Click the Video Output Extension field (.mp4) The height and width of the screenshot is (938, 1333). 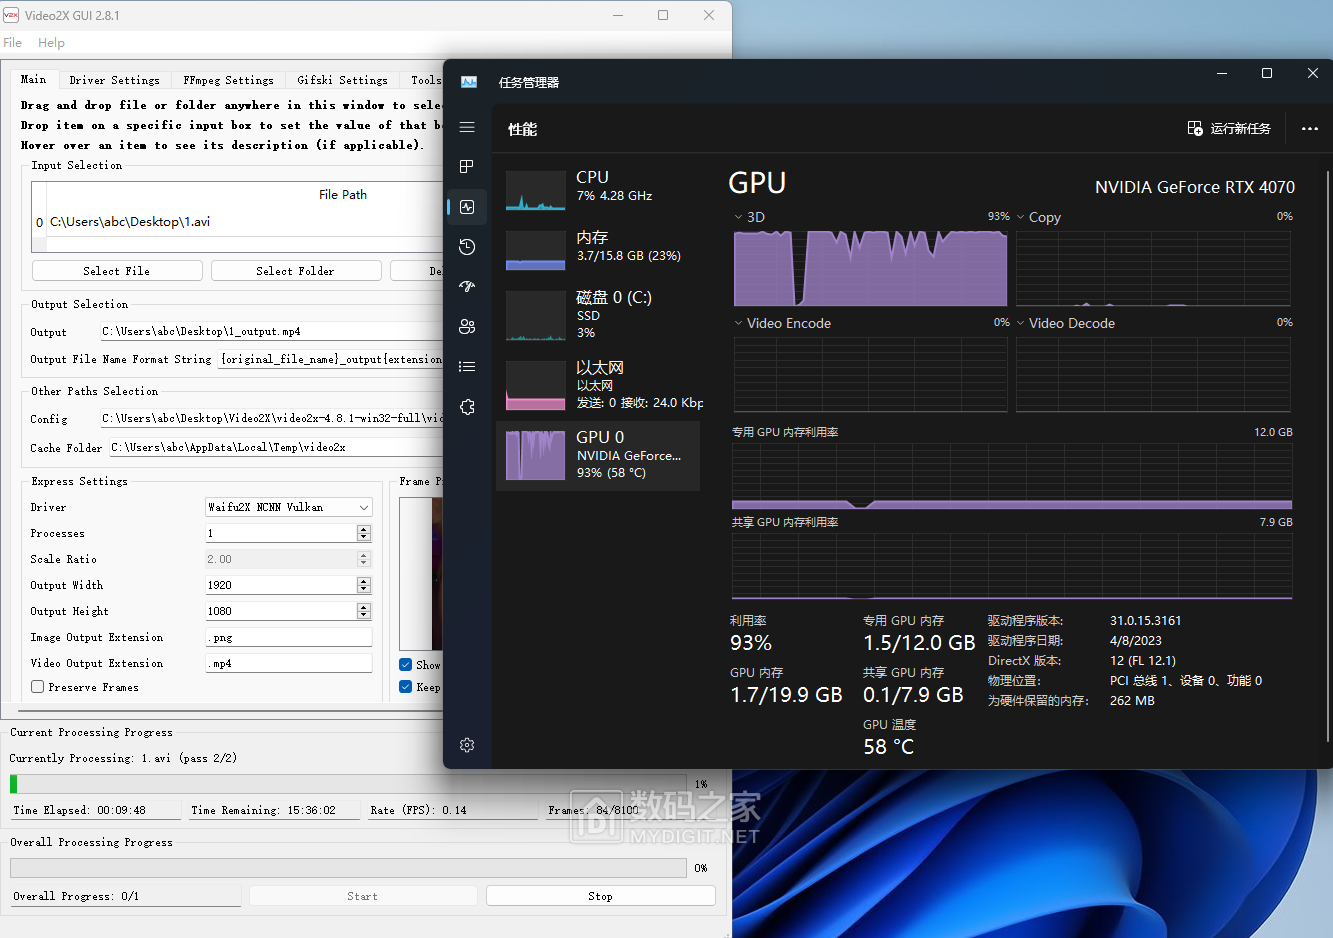(288, 663)
